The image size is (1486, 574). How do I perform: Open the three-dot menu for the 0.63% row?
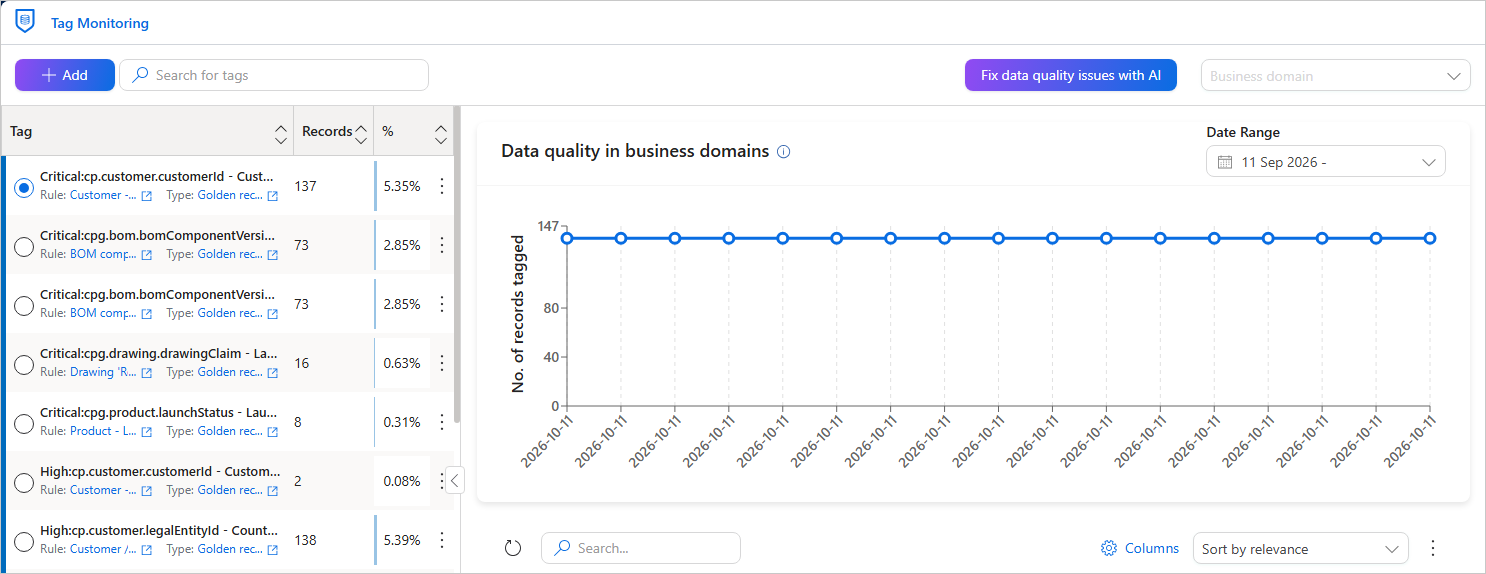tap(442, 363)
